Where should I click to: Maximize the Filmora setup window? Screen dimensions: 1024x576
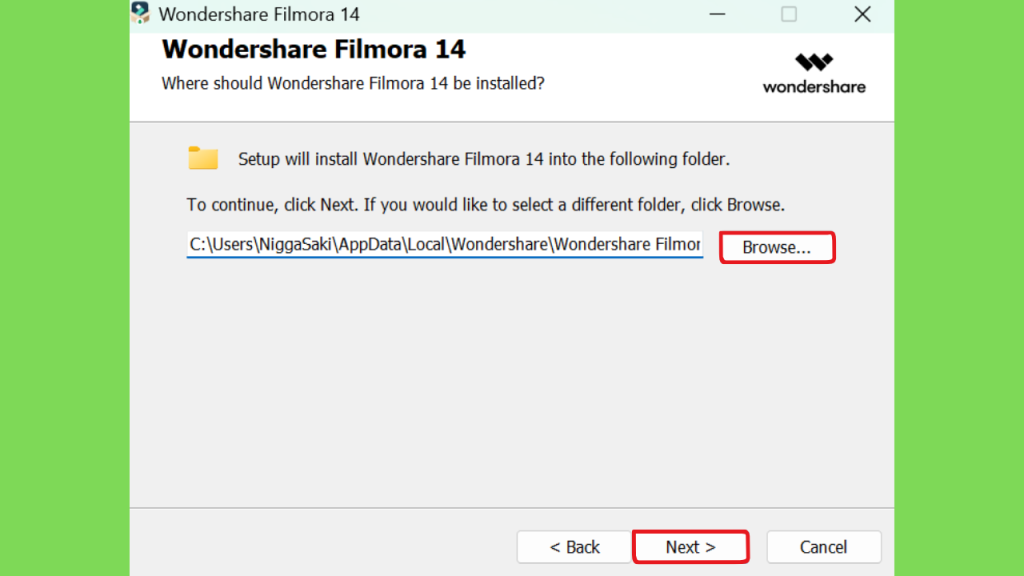pyautogui.click(x=789, y=14)
